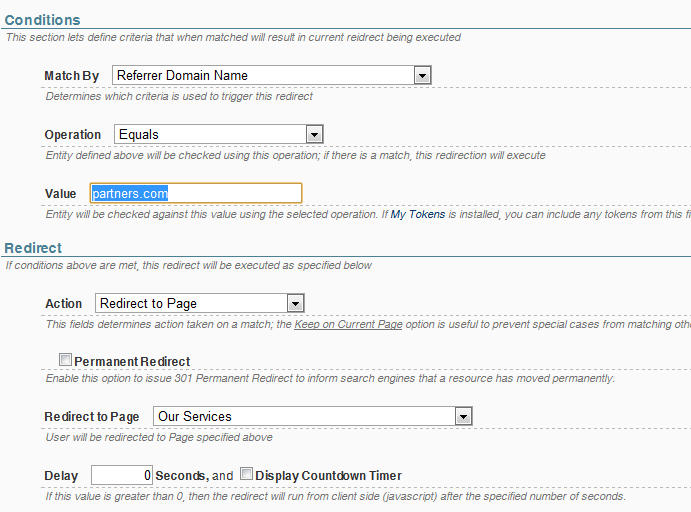Focus the Delay seconds input box
Image resolution: width=691 pixels, height=512 pixels.
[x=122, y=475]
